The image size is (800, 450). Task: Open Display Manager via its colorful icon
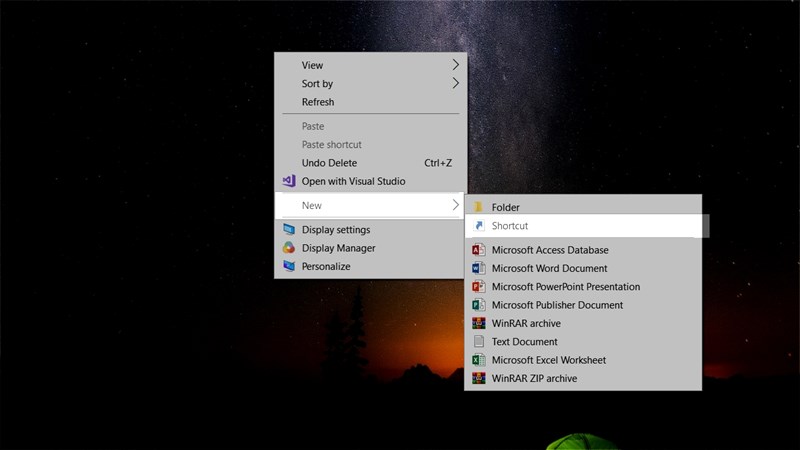click(289, 248)
